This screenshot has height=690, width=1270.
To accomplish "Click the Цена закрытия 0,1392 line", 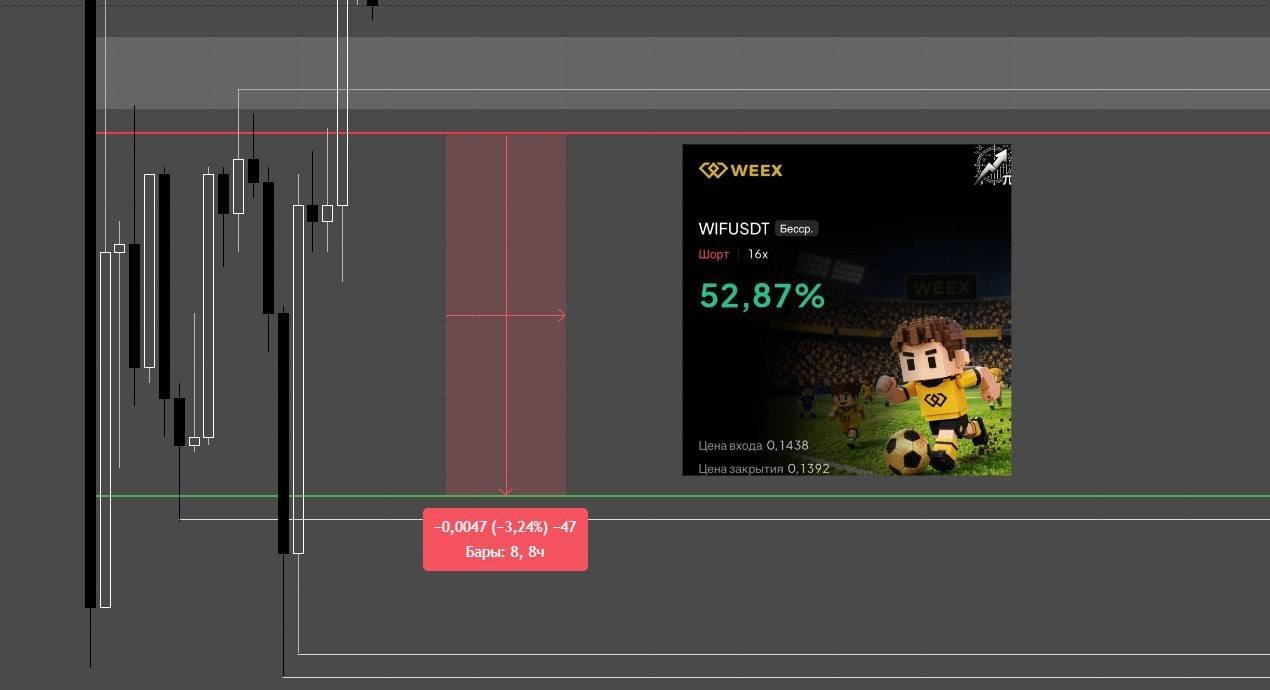I will click(x=764, y=468).
